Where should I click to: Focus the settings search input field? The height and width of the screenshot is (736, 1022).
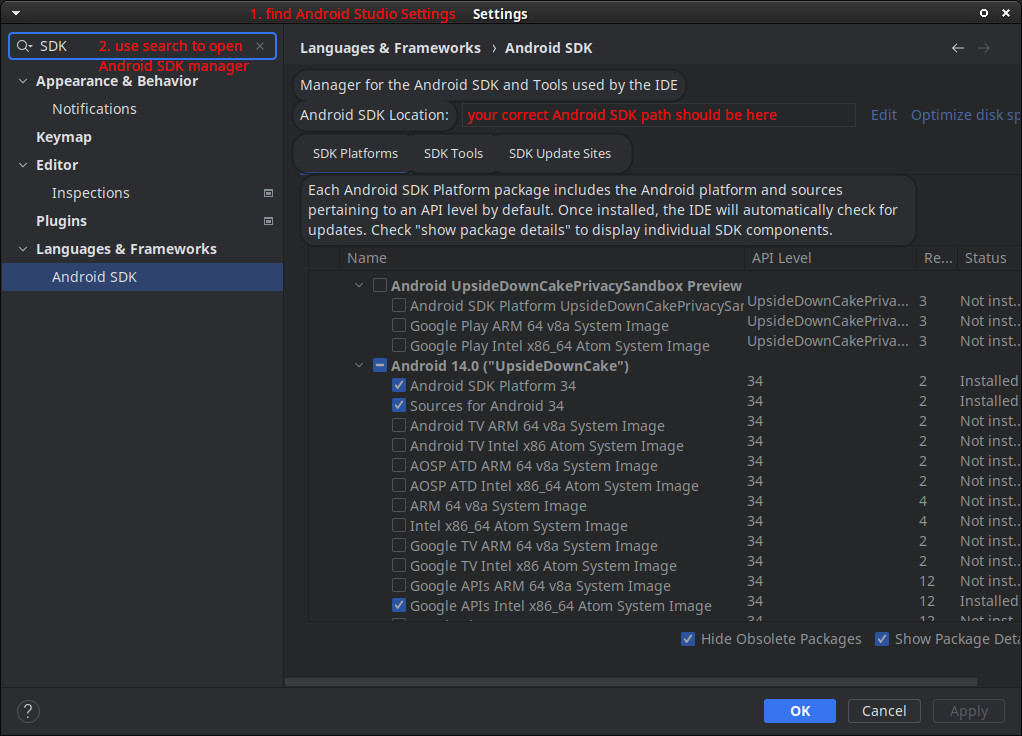pos(142,46)
